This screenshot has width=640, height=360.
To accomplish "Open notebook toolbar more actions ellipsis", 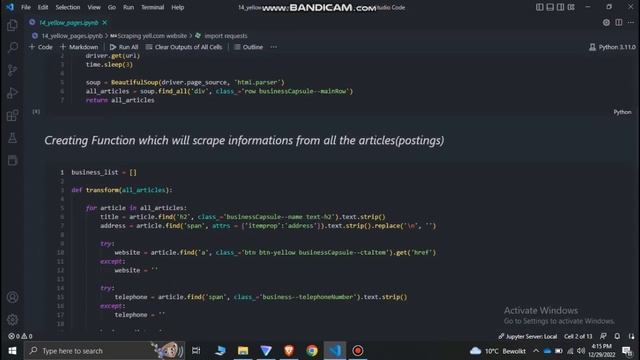I will pyautogui.click(x=273, y=47).
